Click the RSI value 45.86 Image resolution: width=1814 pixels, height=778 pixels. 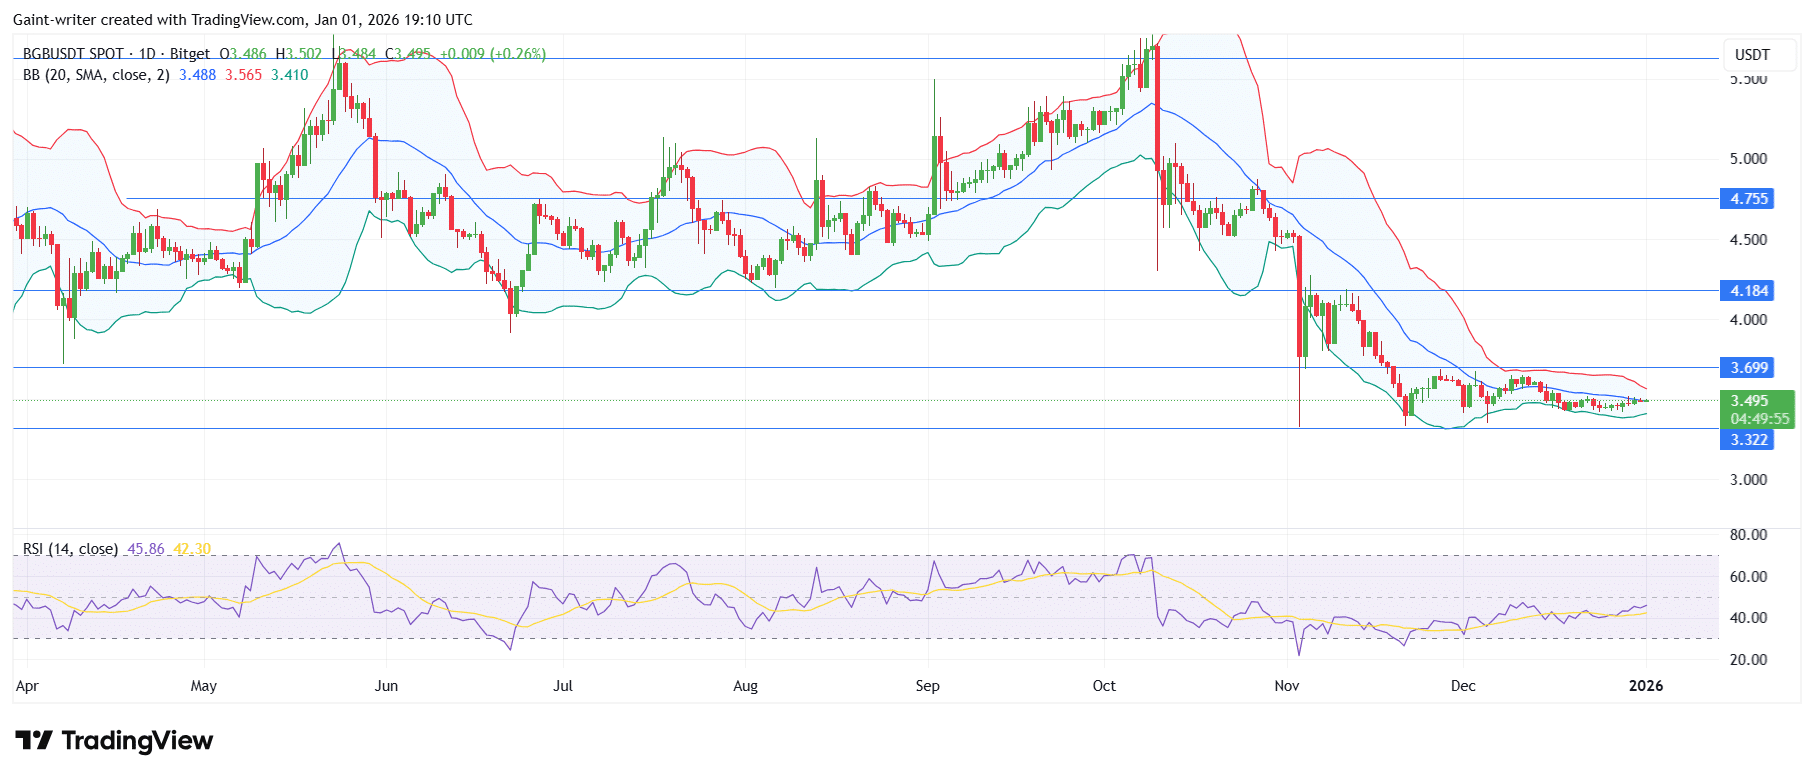point(145,549)
